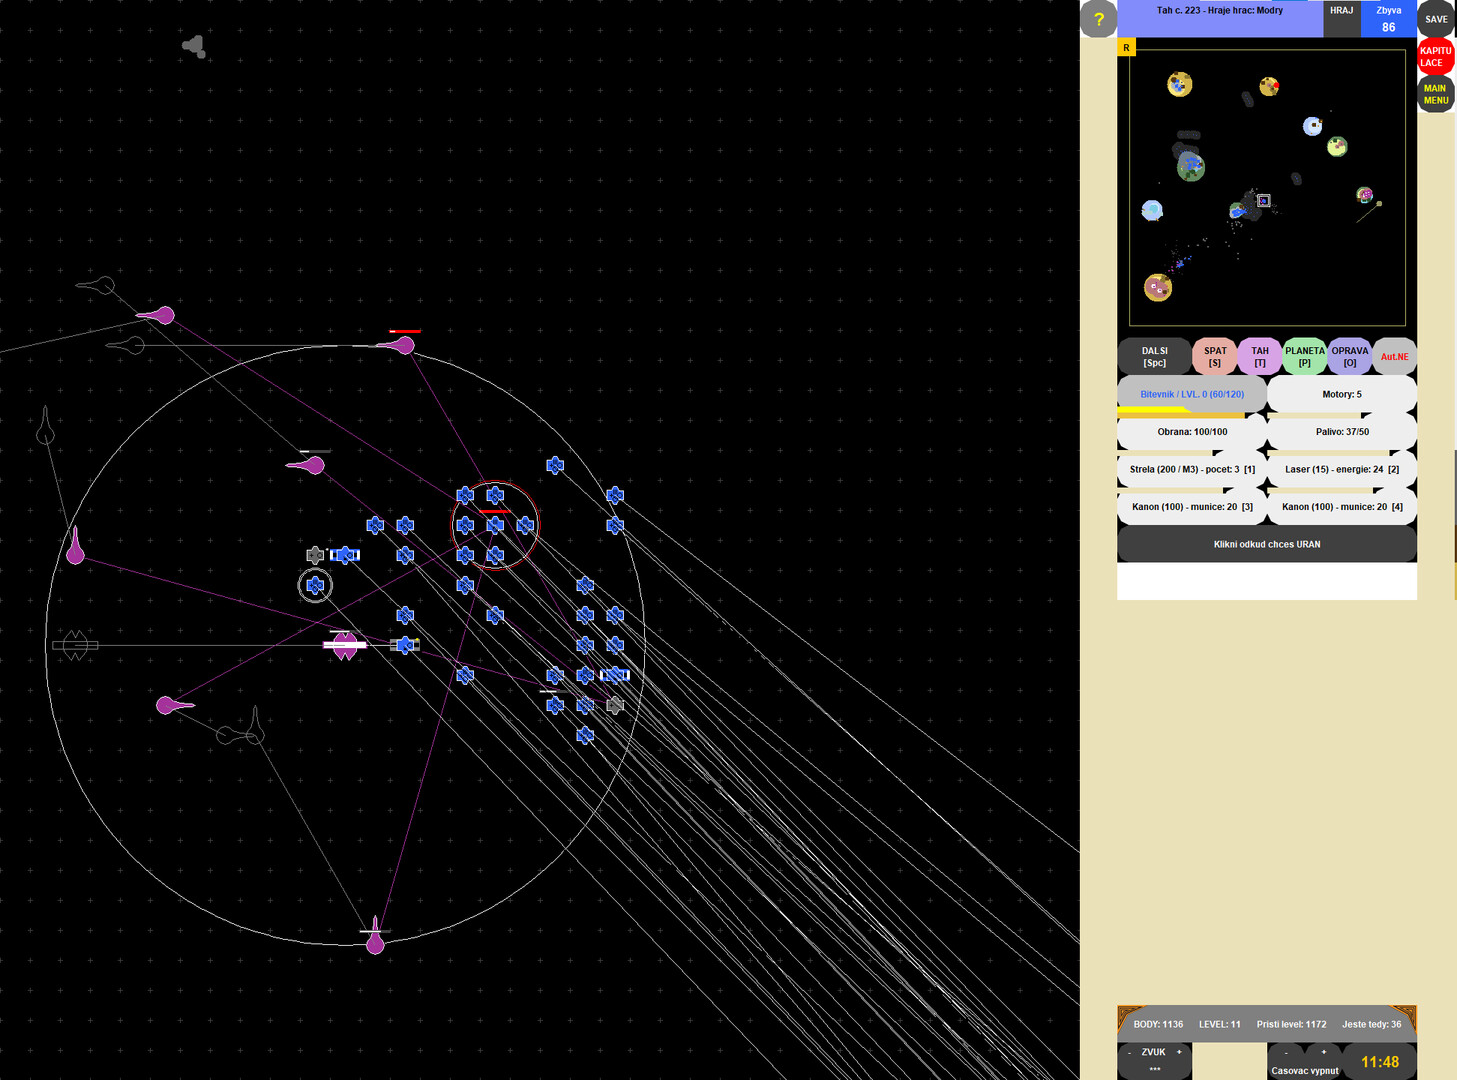Click the yellow ? help icon
The image size is (1457, 1080).
point(1097,19)
